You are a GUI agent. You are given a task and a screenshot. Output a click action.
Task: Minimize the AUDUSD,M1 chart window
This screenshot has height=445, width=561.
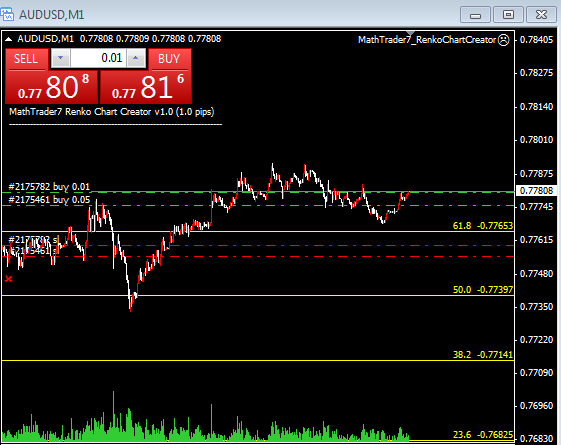[x=475, y=15]
